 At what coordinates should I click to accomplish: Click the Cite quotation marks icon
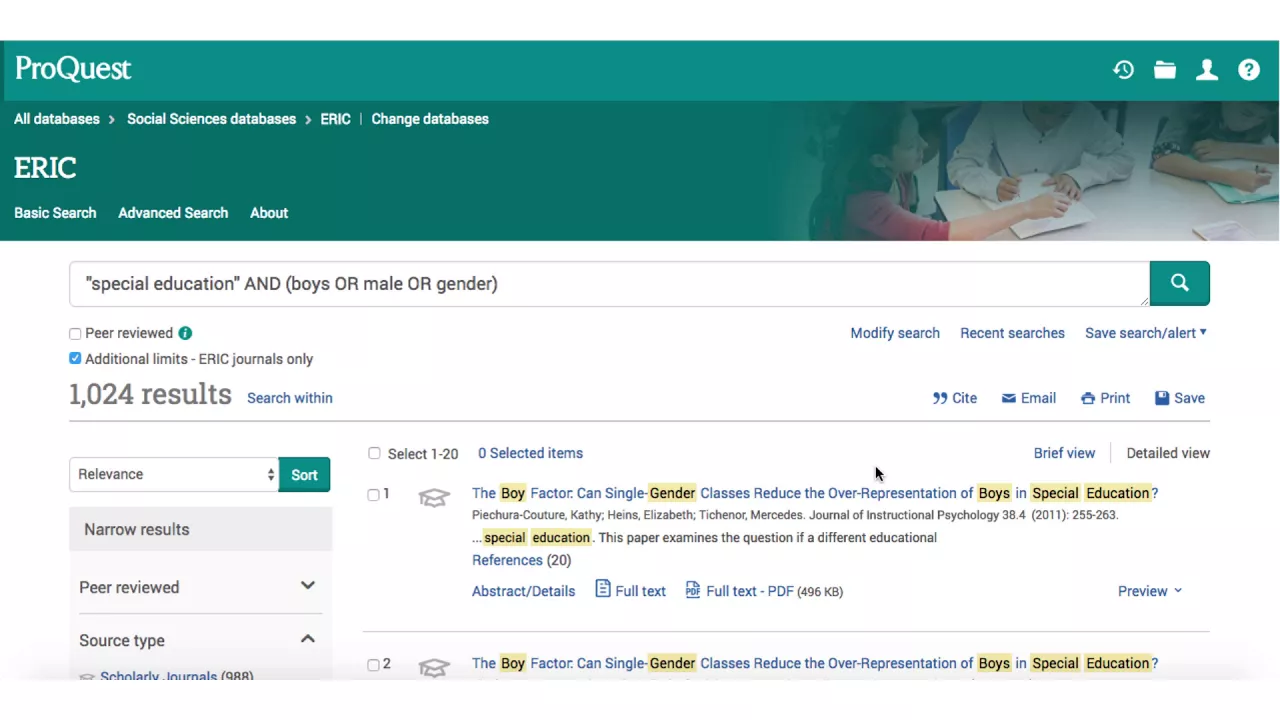(940, 398)
